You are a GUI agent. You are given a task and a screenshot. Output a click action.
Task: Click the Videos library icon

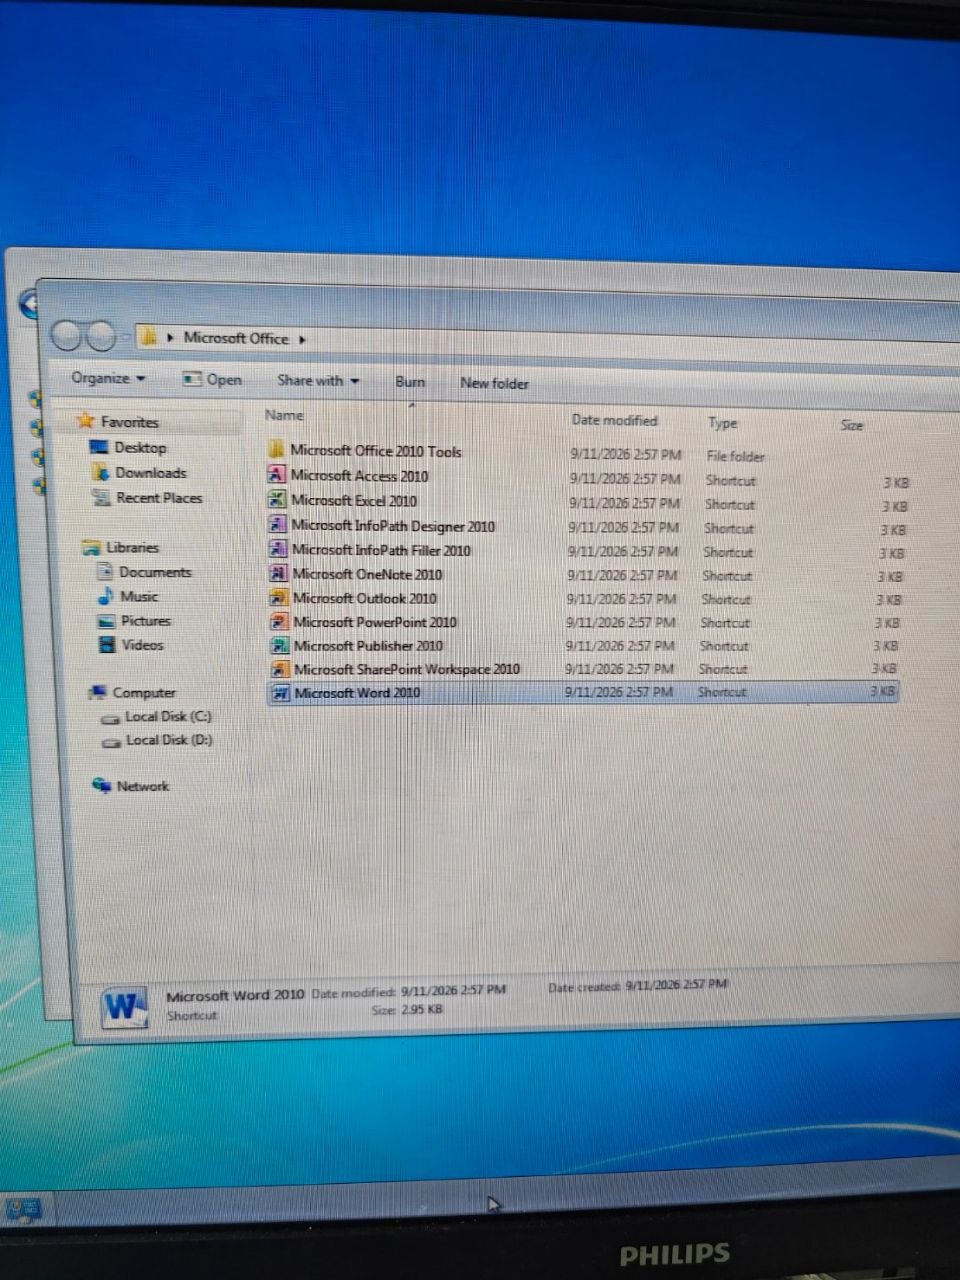[107, 645]
